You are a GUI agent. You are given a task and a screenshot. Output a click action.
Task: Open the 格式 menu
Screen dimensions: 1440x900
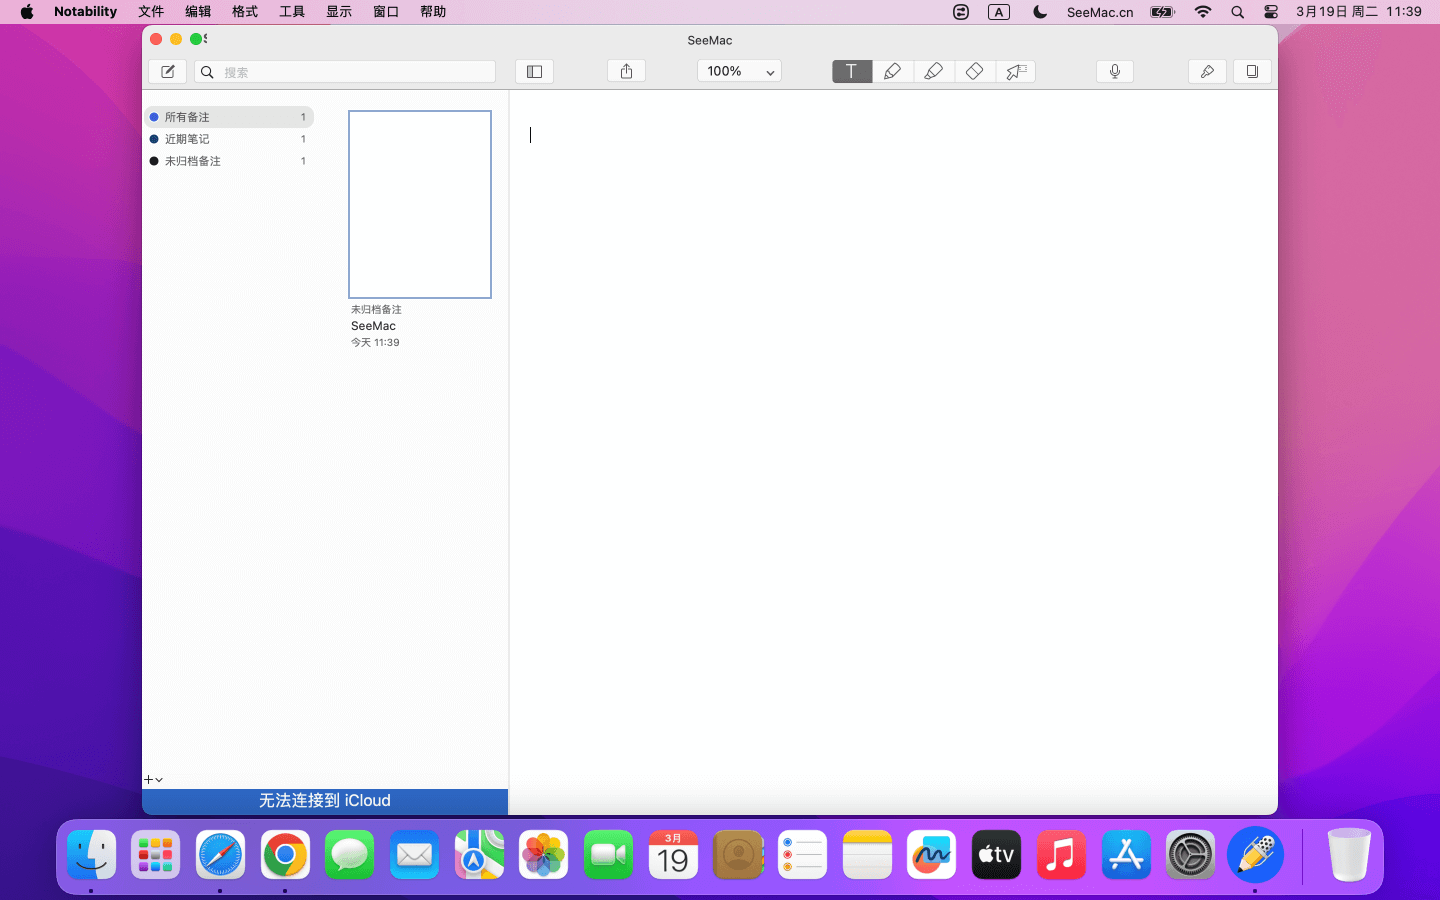pyautogui.click(x=245, y=12)
